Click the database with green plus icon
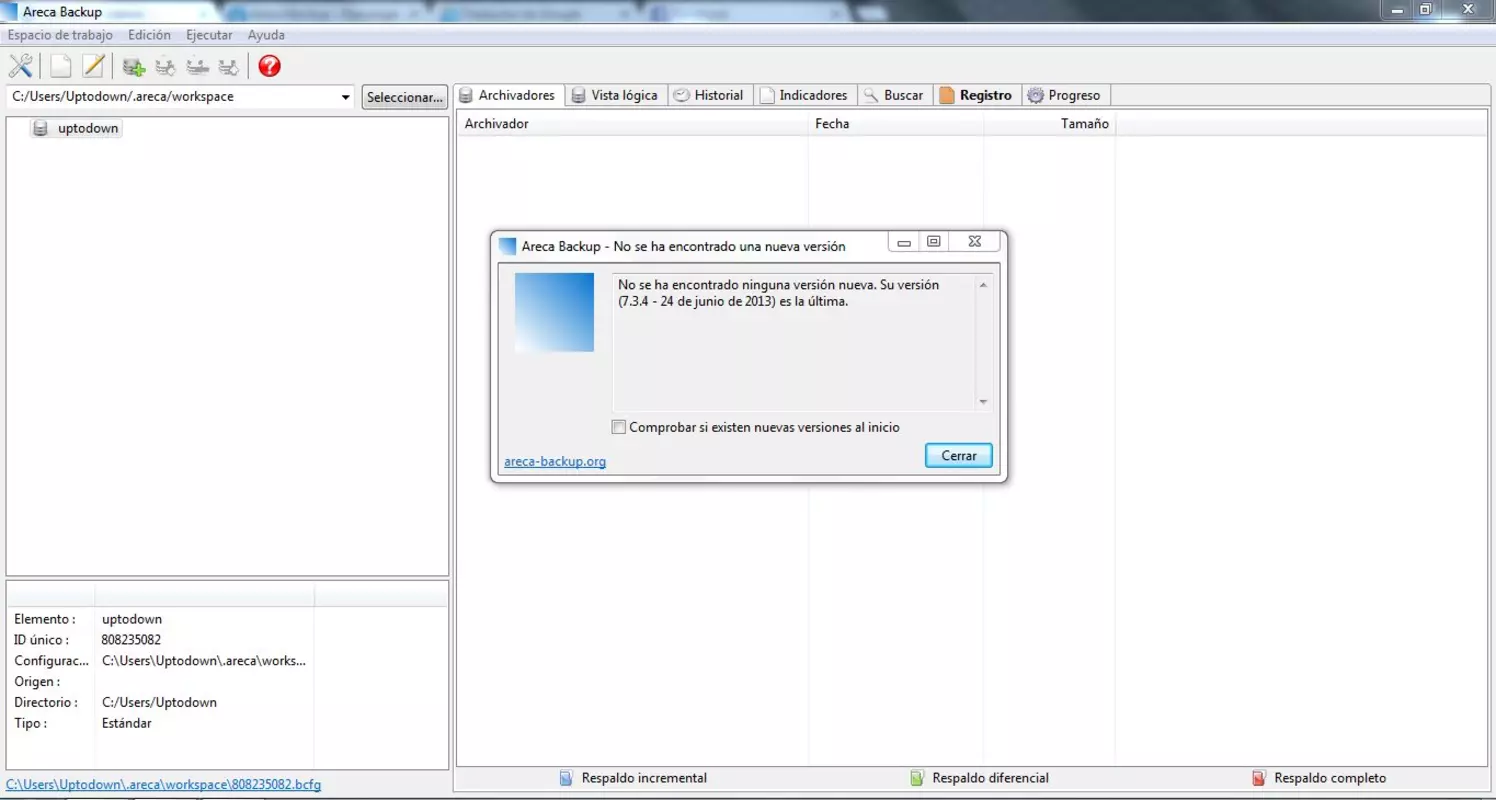 click(133, 67)
